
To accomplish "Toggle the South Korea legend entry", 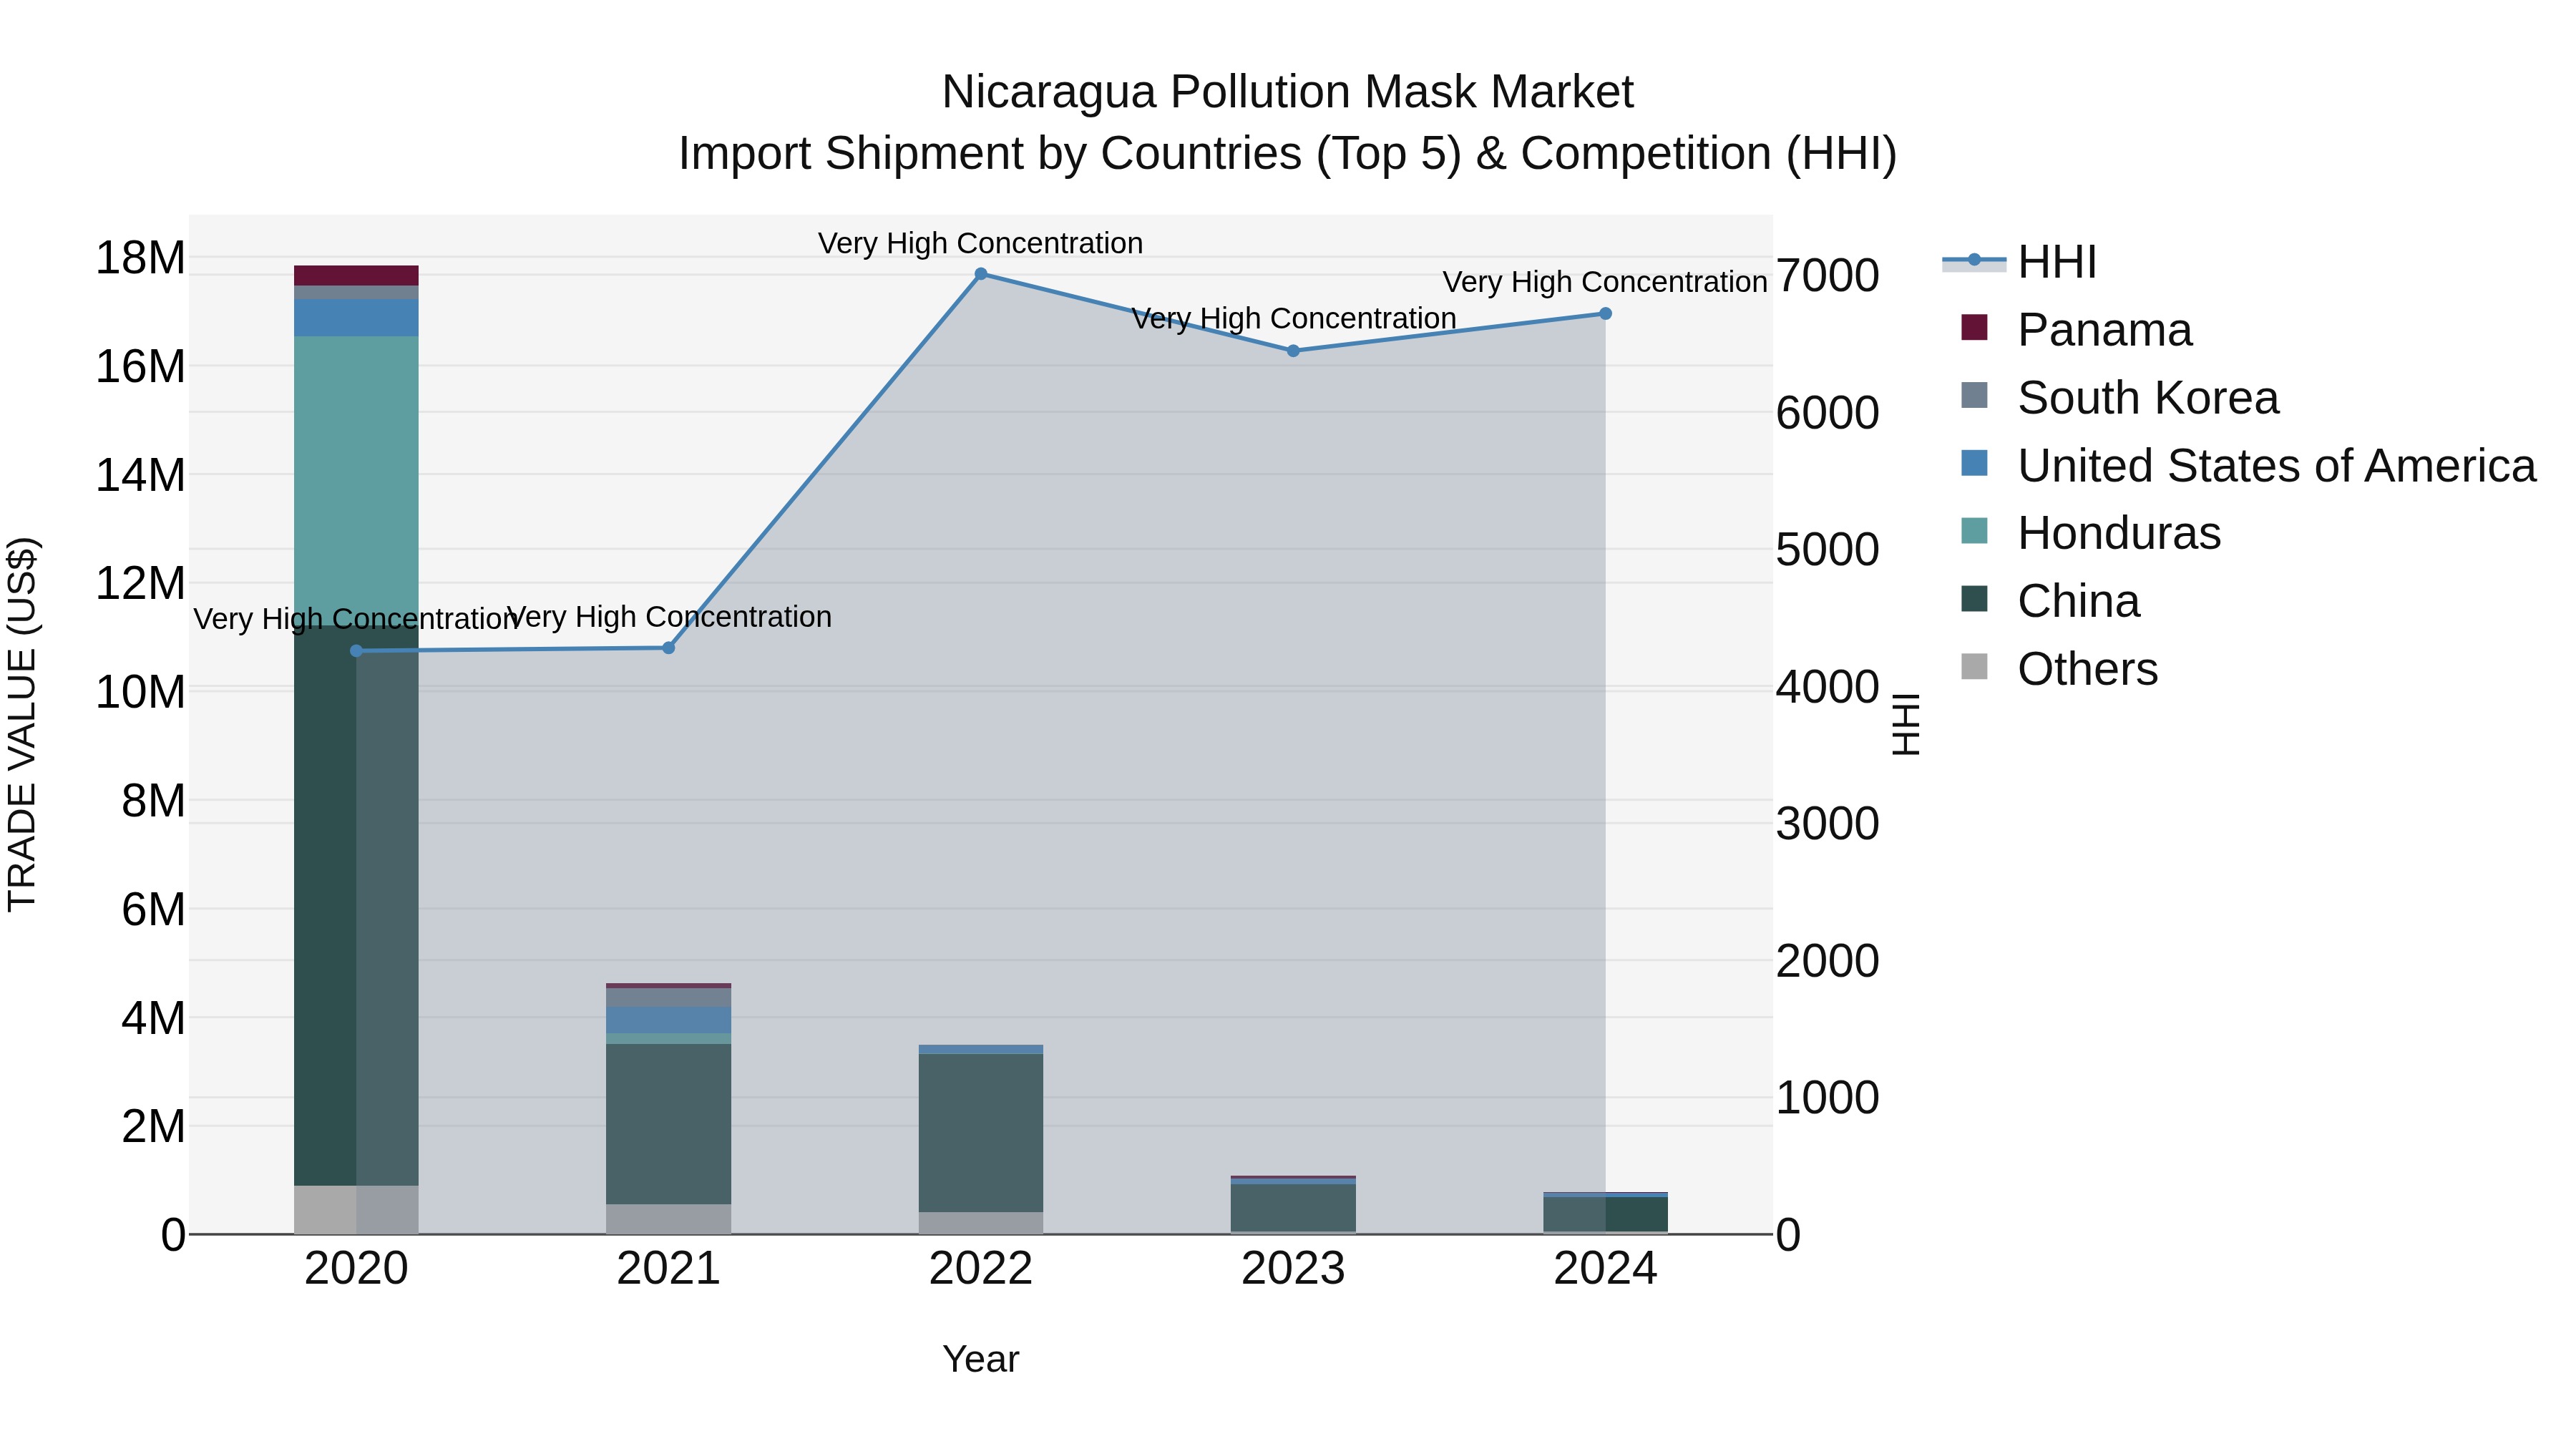I will click(x=2120, y=398).
